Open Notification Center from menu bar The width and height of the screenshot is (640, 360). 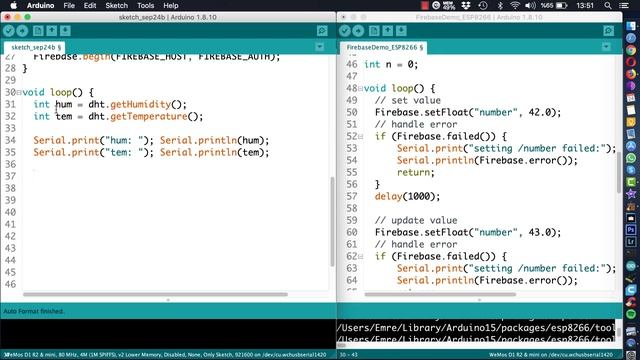(x=624, y=5)
